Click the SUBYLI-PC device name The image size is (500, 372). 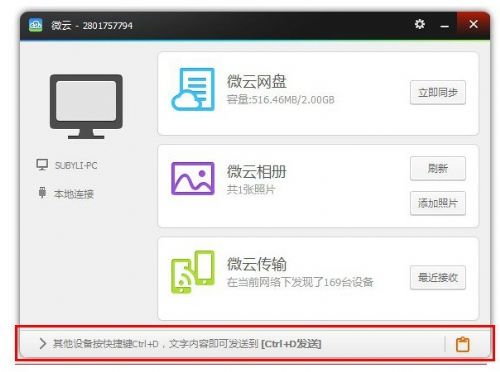[x=76, y=165]
